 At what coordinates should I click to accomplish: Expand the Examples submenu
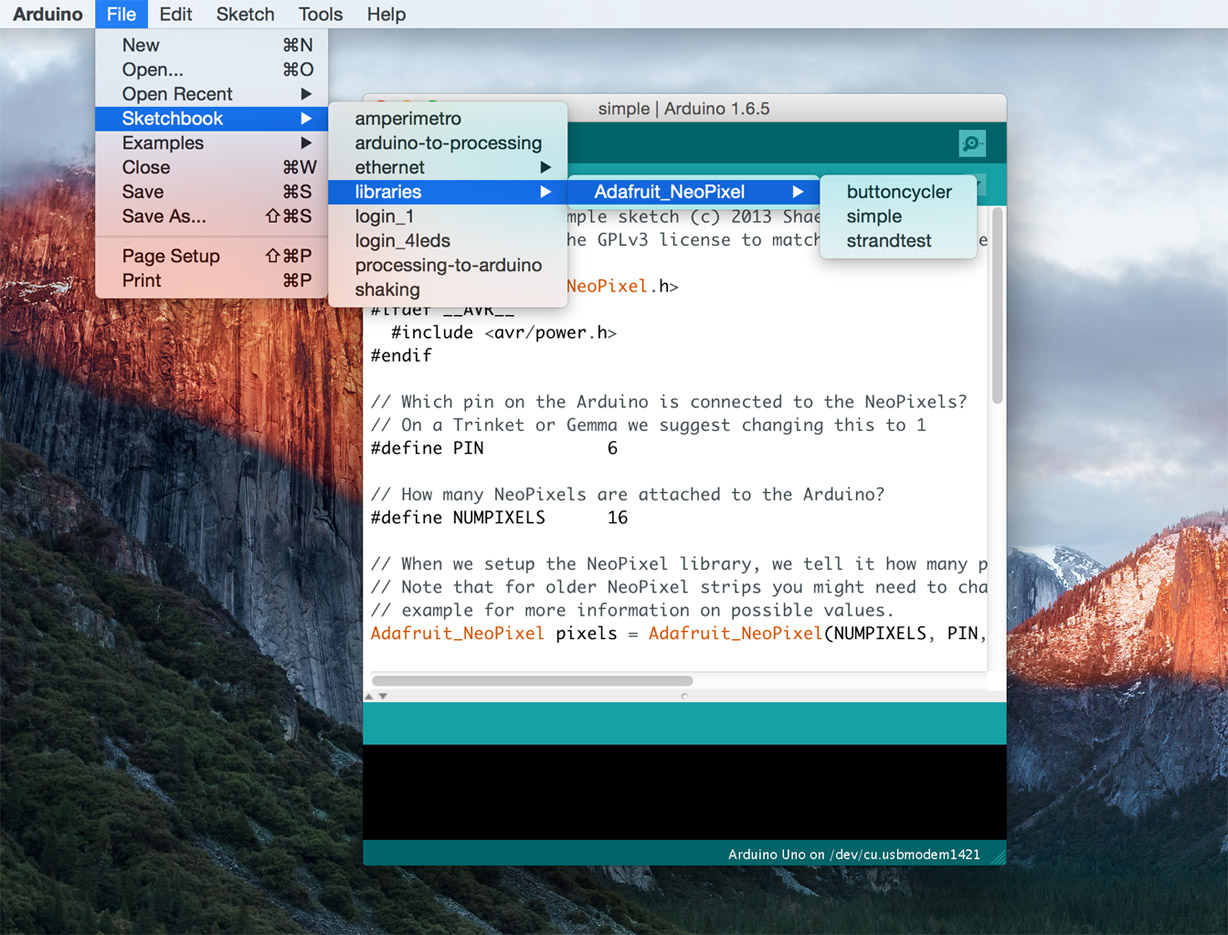pyautogui.click(x=212, y=143)
